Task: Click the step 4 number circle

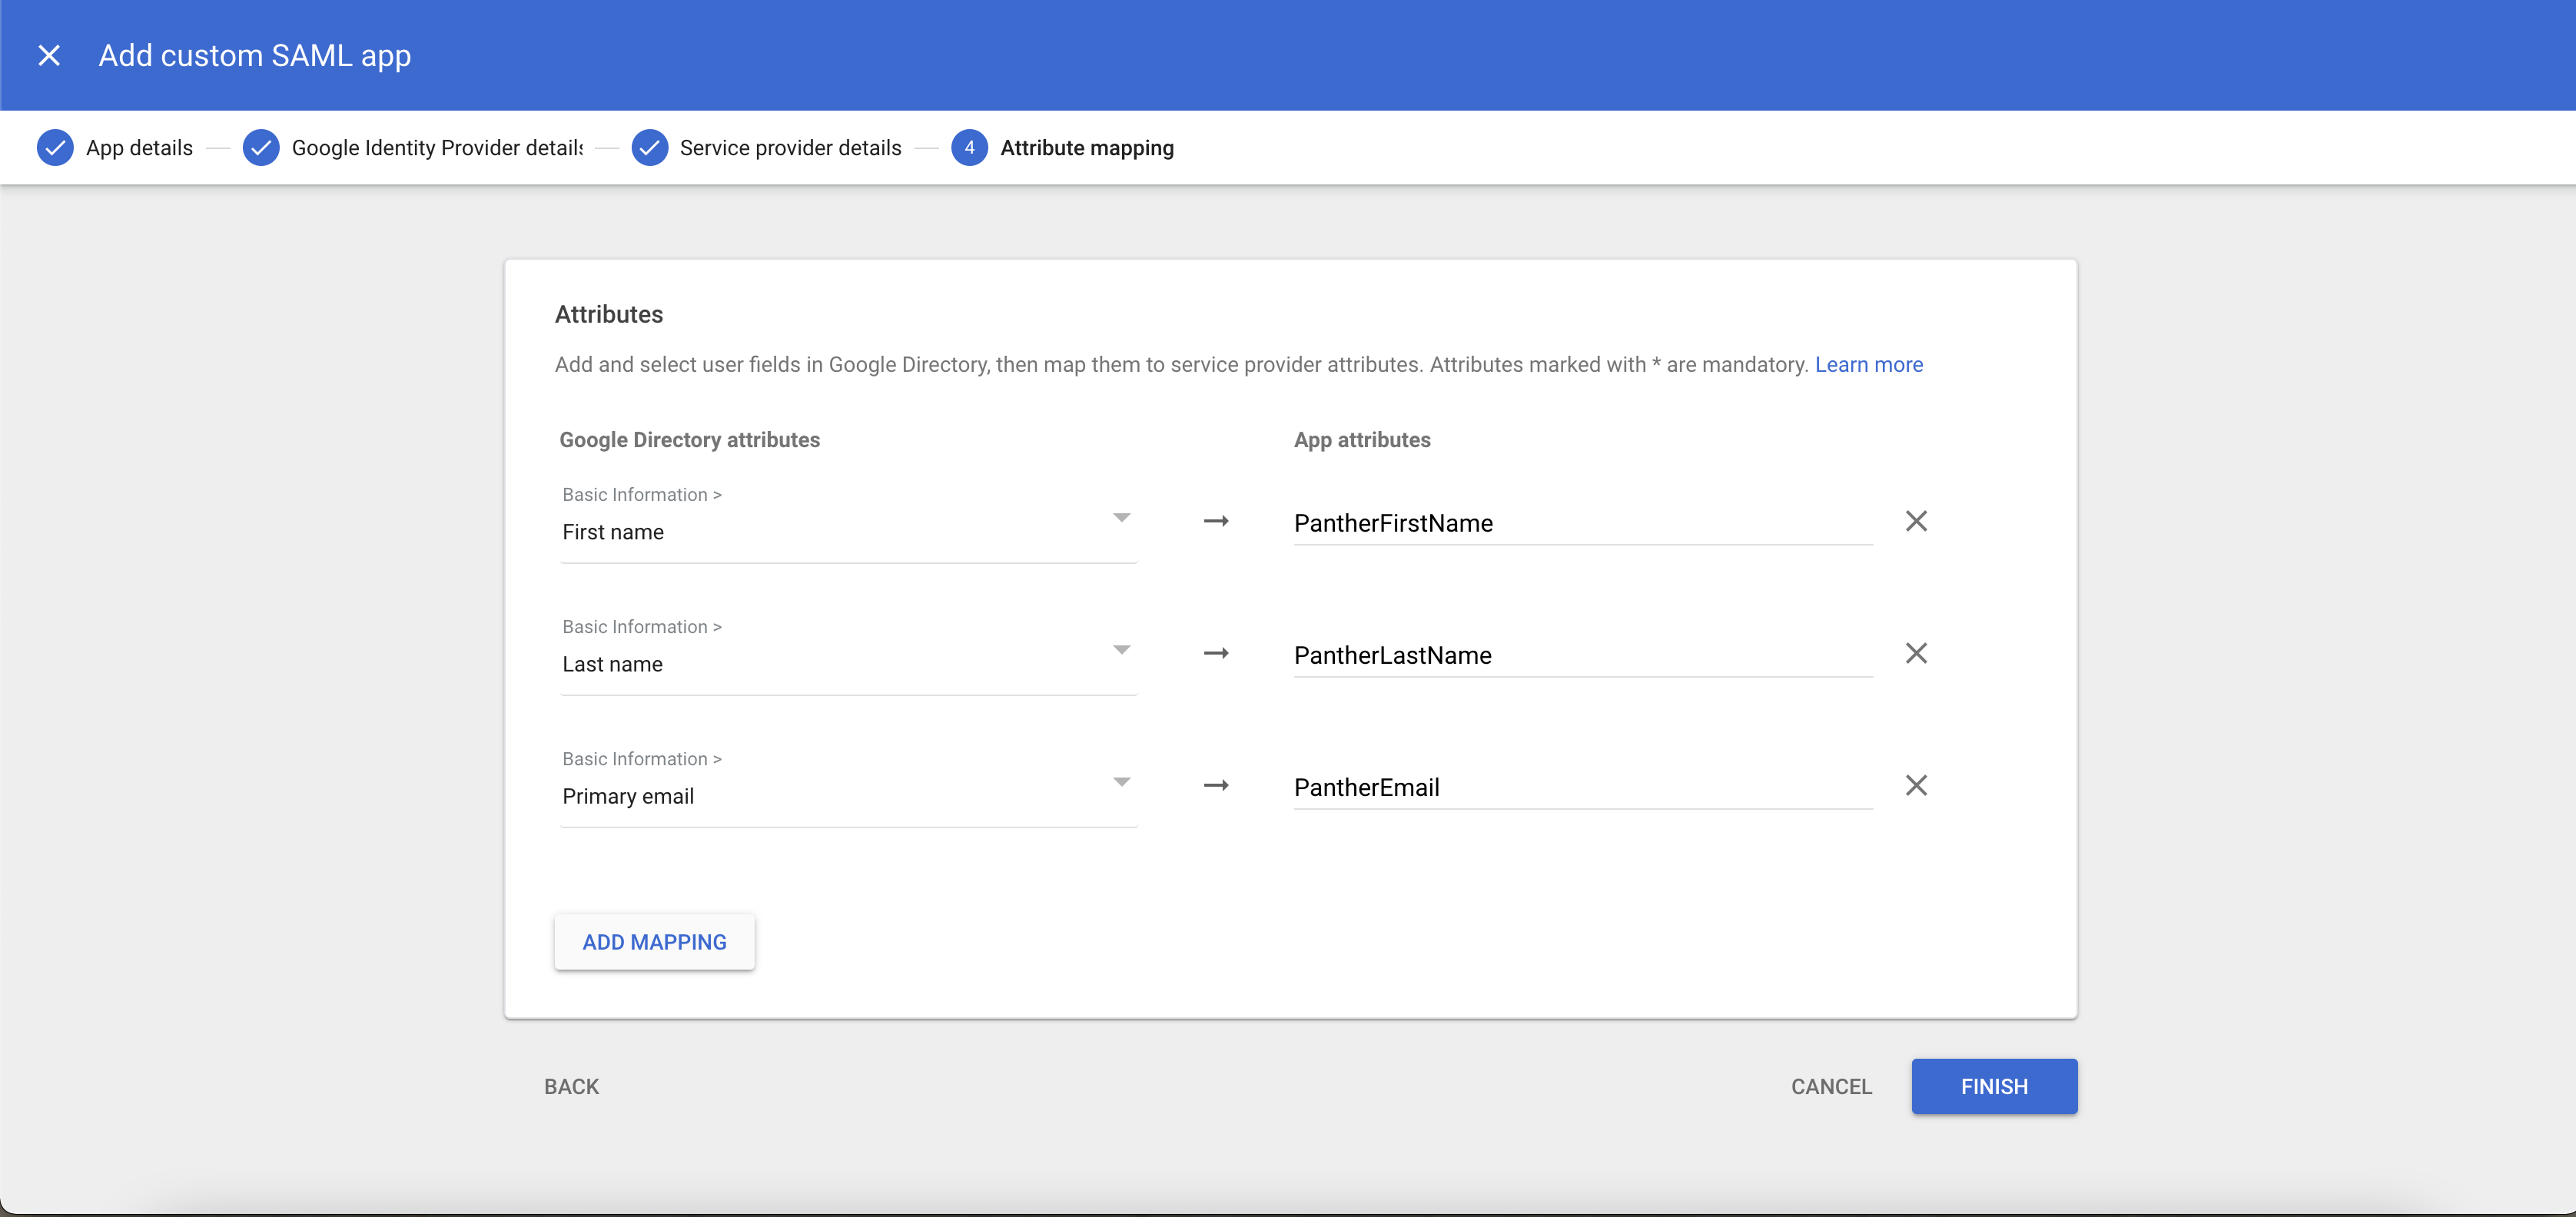Action: (968, 148)
